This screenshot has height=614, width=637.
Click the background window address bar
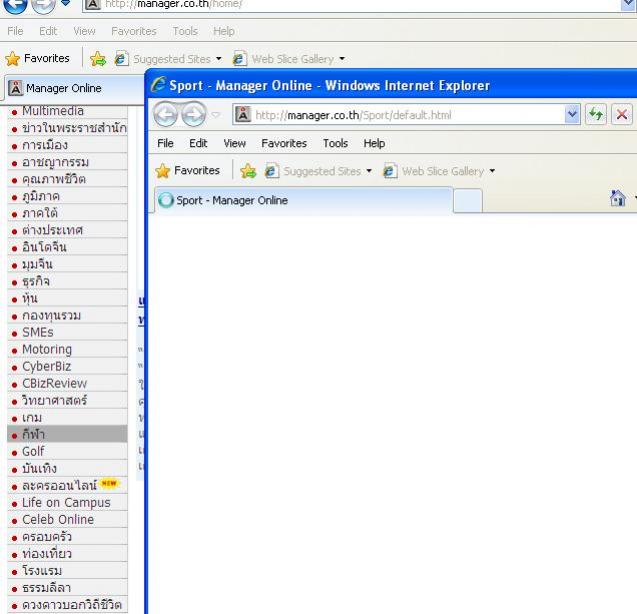click(x=351, y=5)
